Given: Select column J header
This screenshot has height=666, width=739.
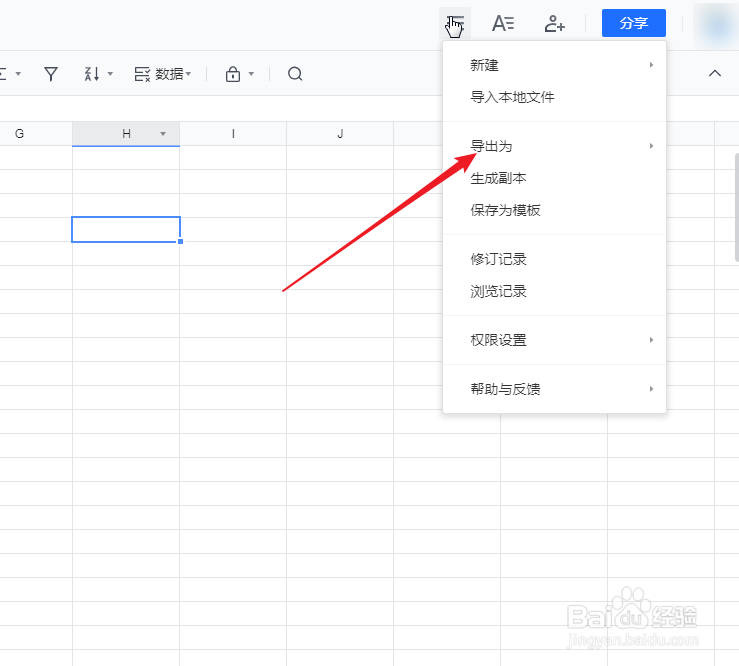Looking at the screenshot, I should [340, 134].
